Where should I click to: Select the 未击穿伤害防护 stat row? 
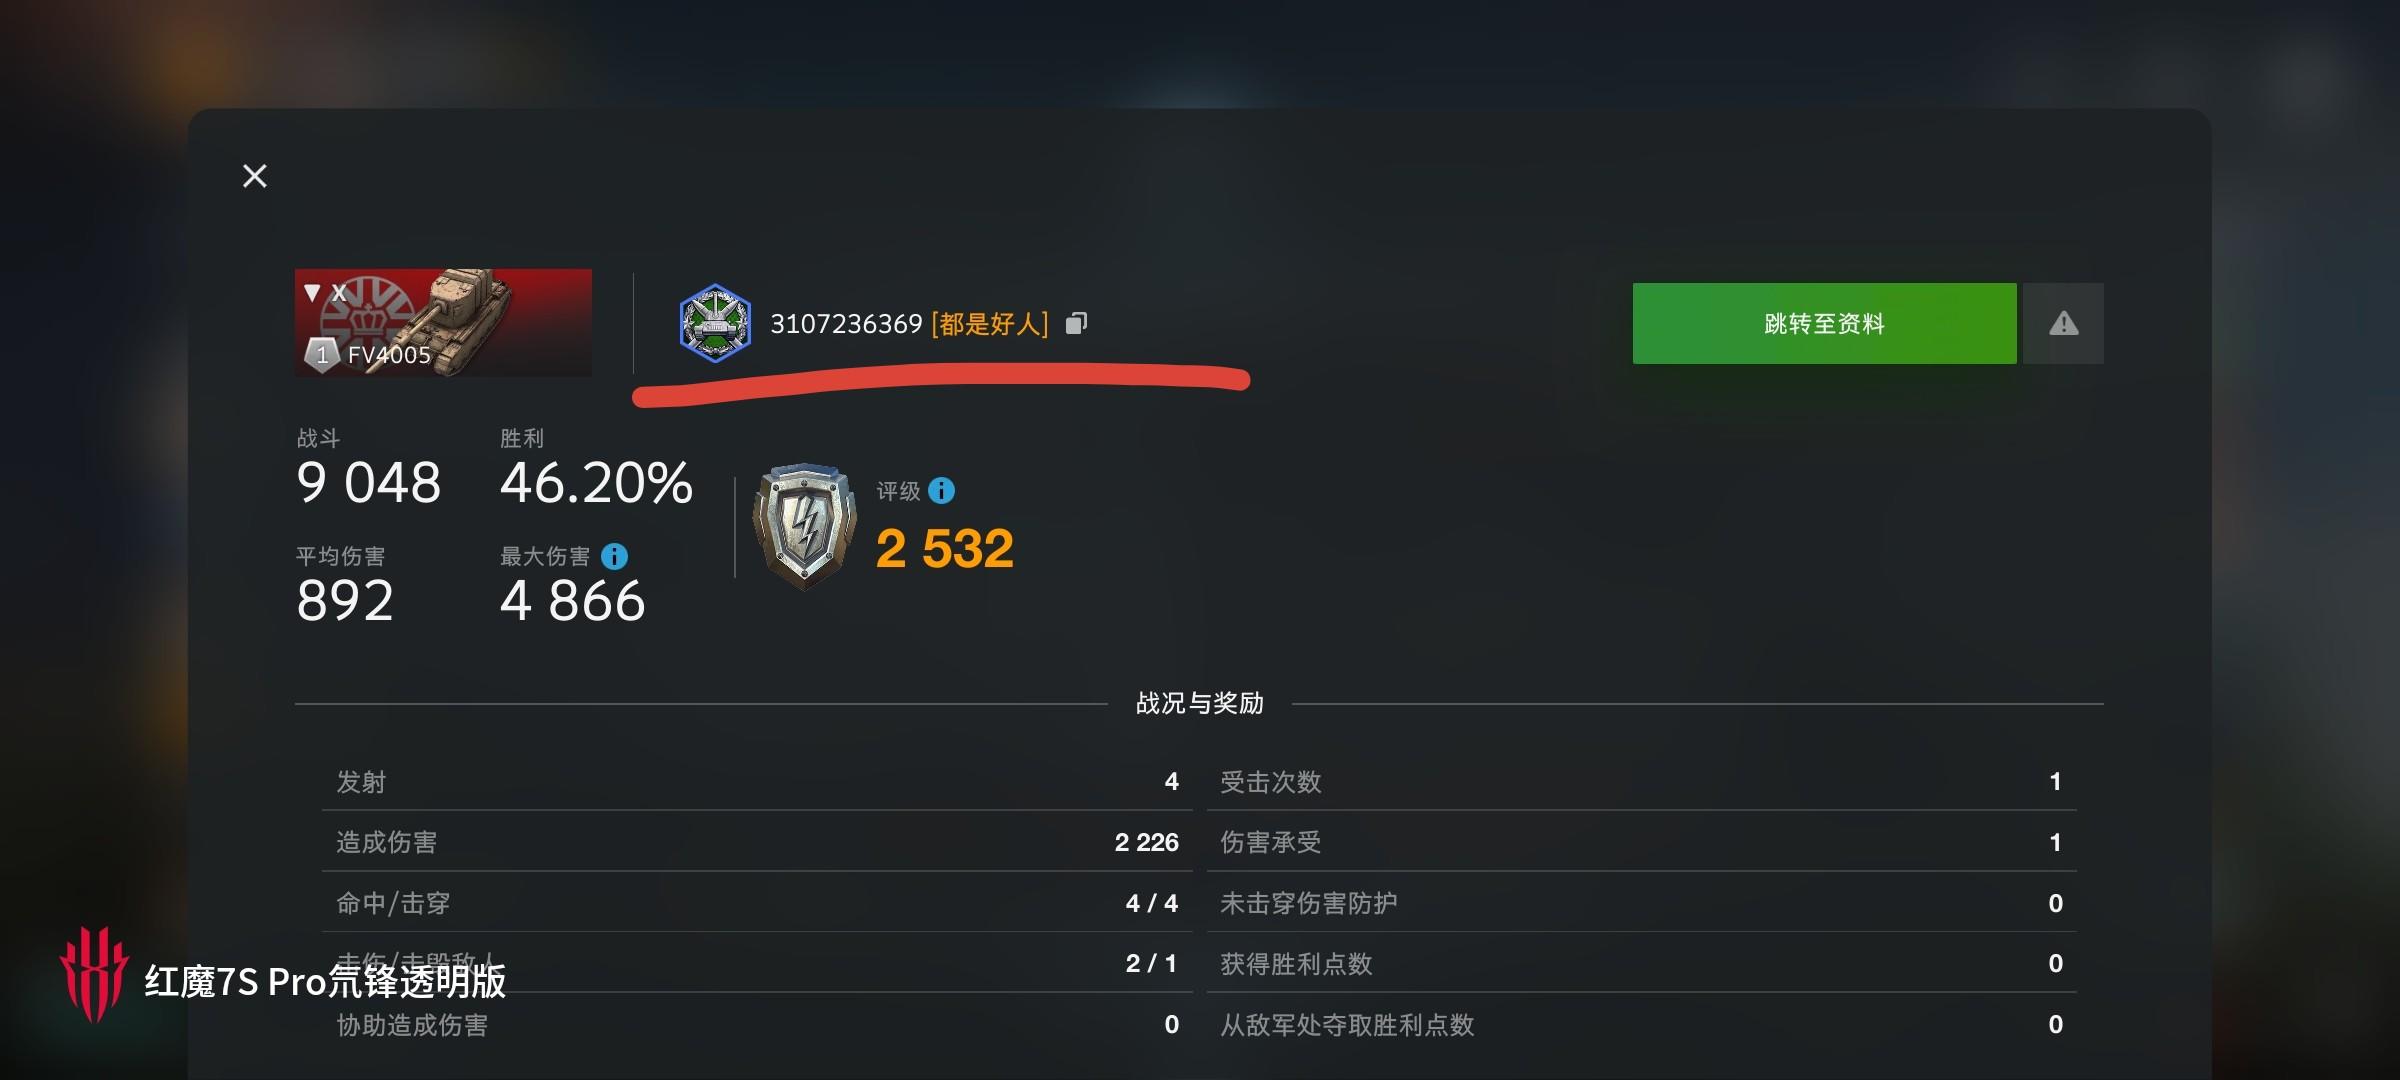point(1642,903)
